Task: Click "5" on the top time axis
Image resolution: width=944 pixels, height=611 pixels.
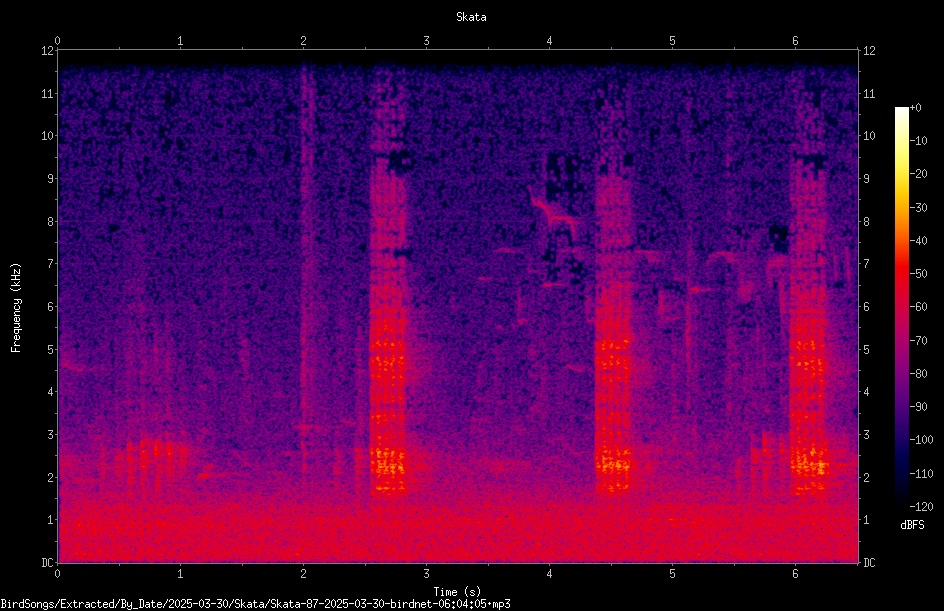Action: (x=672, y=41)
